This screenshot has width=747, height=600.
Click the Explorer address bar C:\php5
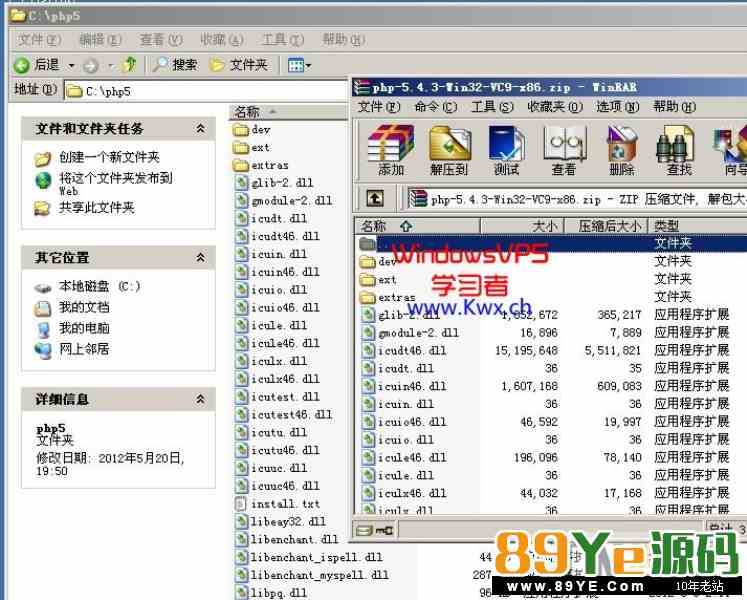coord(206,91)
